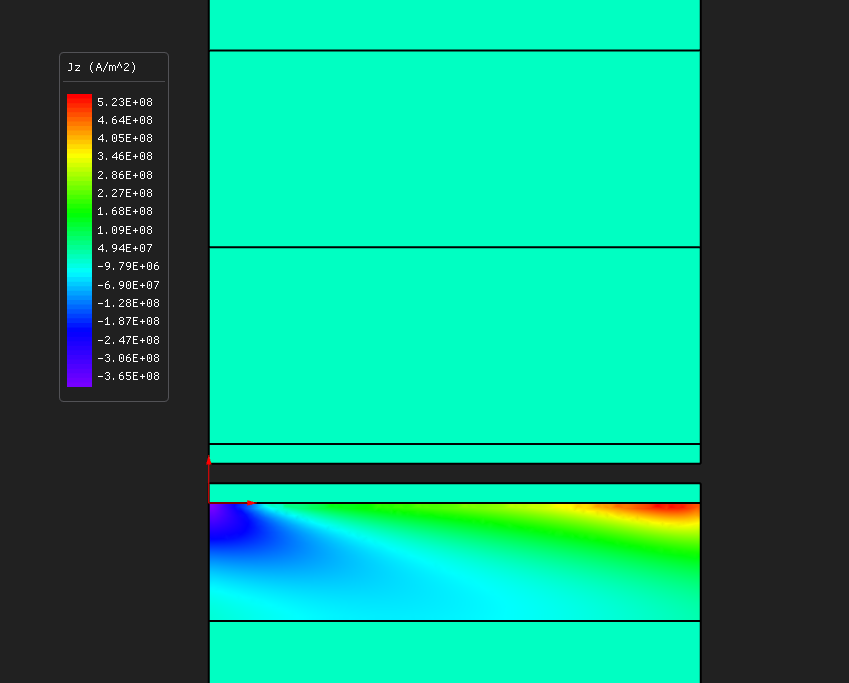Click the 1.09E+08 legend value
The image size is (849, 683).
click(125, 230)
